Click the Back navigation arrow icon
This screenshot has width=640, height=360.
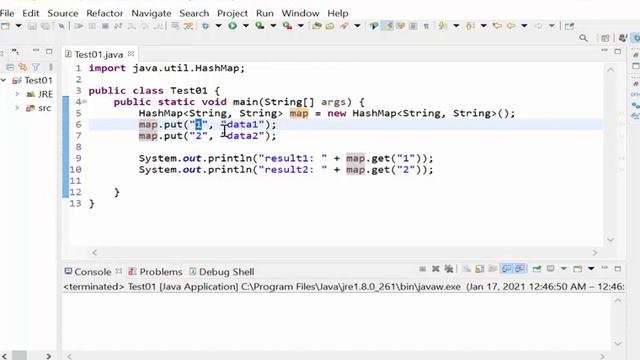pos(511,26)
